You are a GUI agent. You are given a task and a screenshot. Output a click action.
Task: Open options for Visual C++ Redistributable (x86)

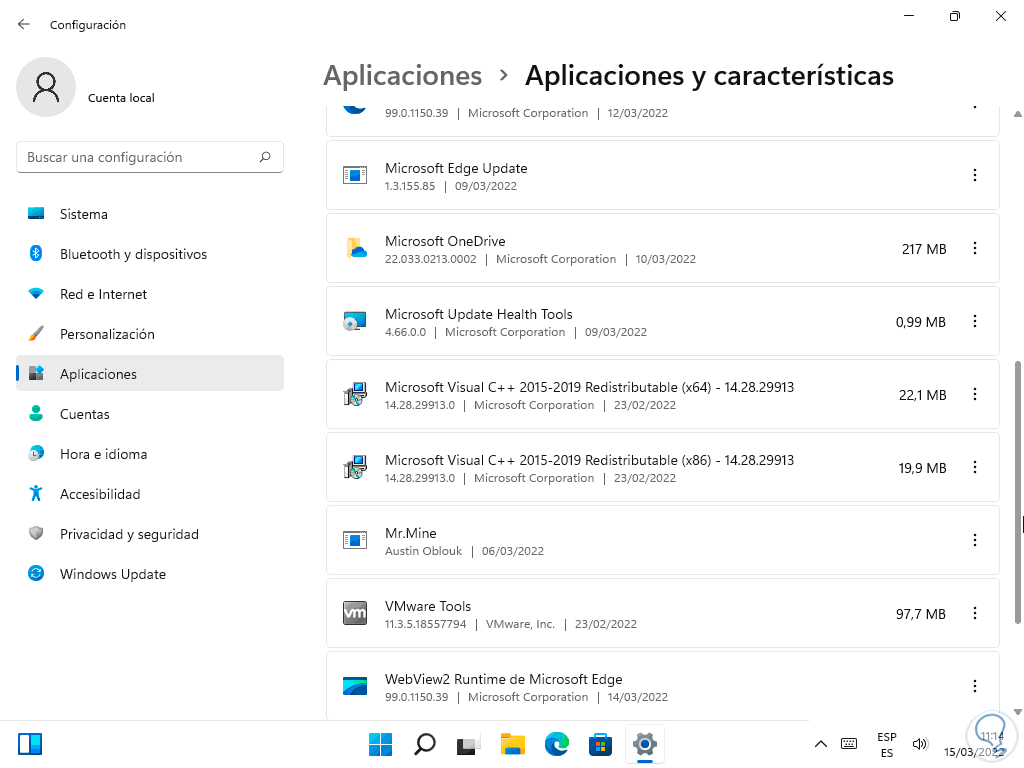[974, 468]
